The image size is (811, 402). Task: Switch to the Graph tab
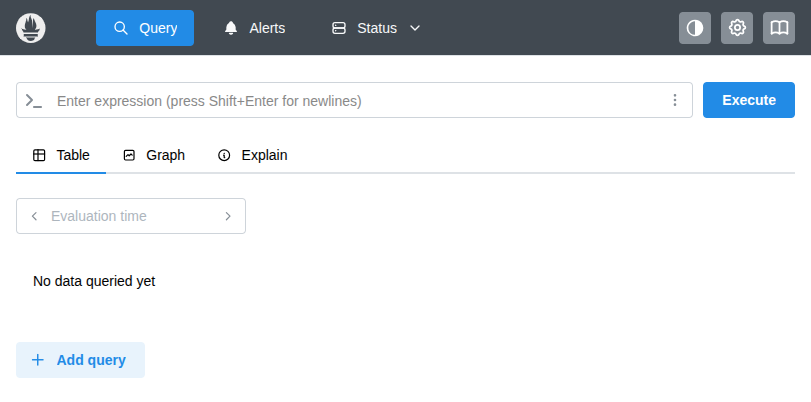click(x=154, y=155)
